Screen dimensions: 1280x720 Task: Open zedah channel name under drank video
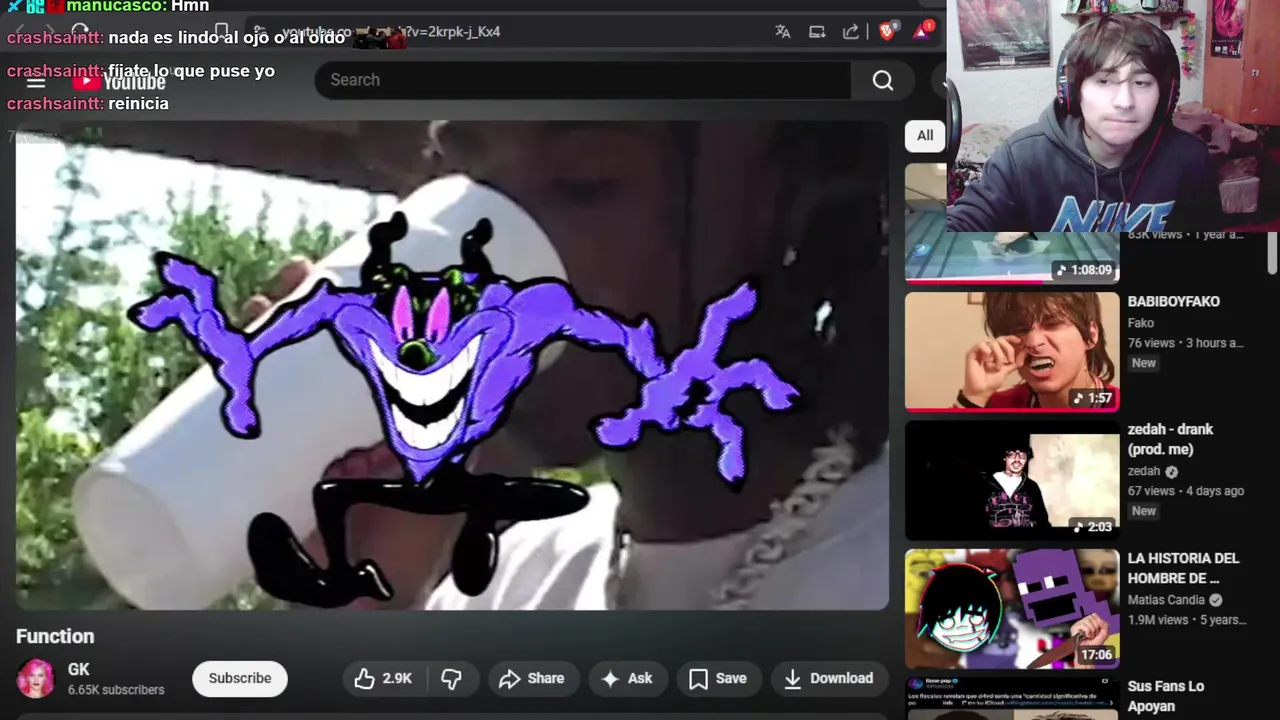pyautogui.click(x=1144, y=471)
